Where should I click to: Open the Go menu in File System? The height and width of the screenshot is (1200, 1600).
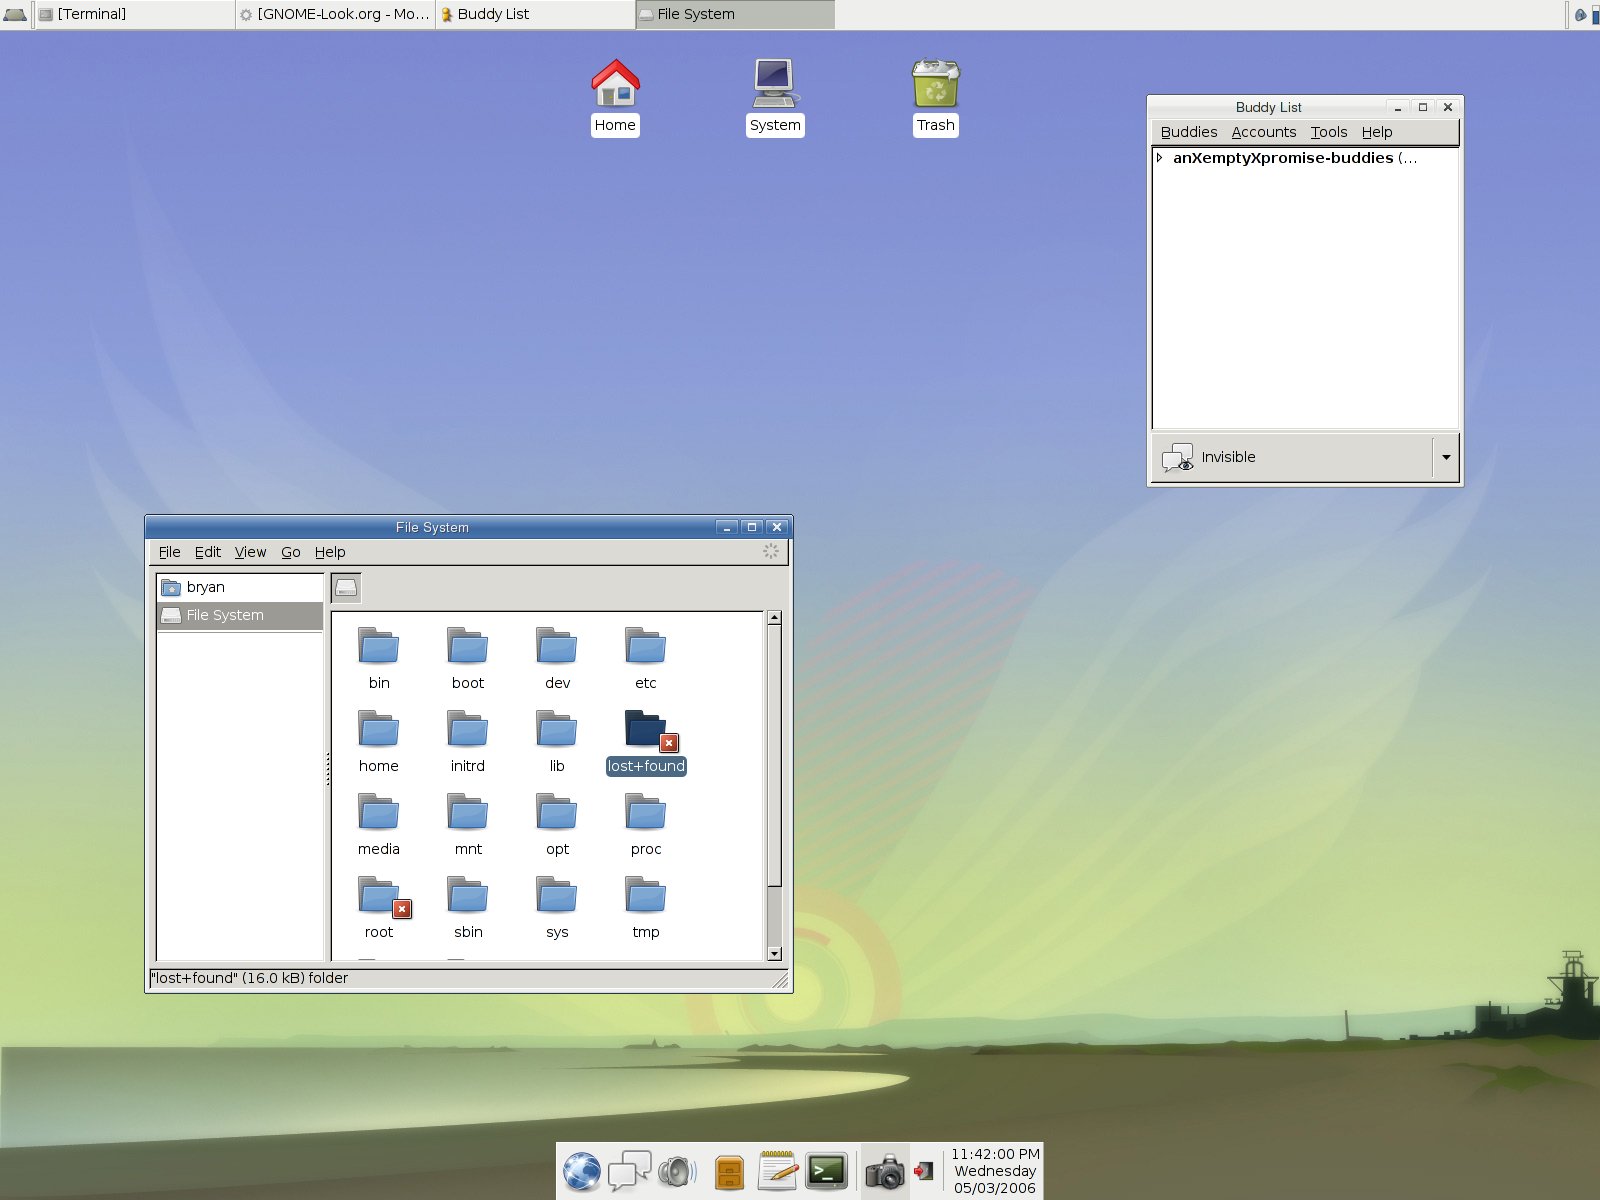point(291,552)
